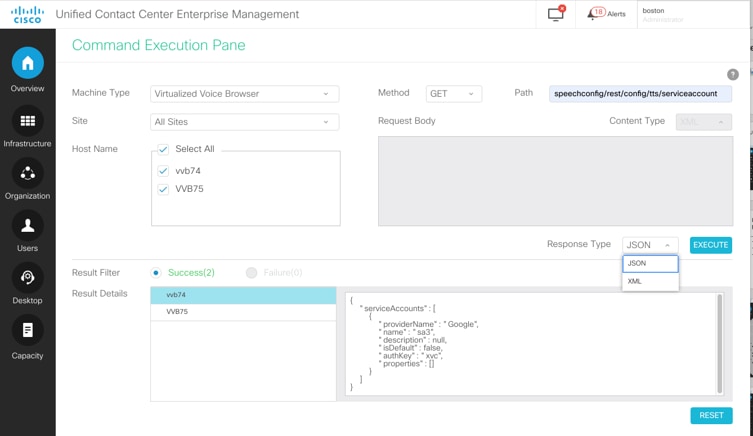Toggle the Select All checkbox
This screenshot has height=436, width=753.
[163, 149]
